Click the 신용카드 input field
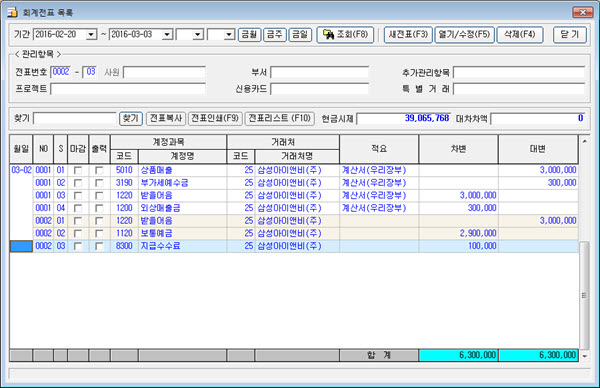600x388 pixels. 320,89
